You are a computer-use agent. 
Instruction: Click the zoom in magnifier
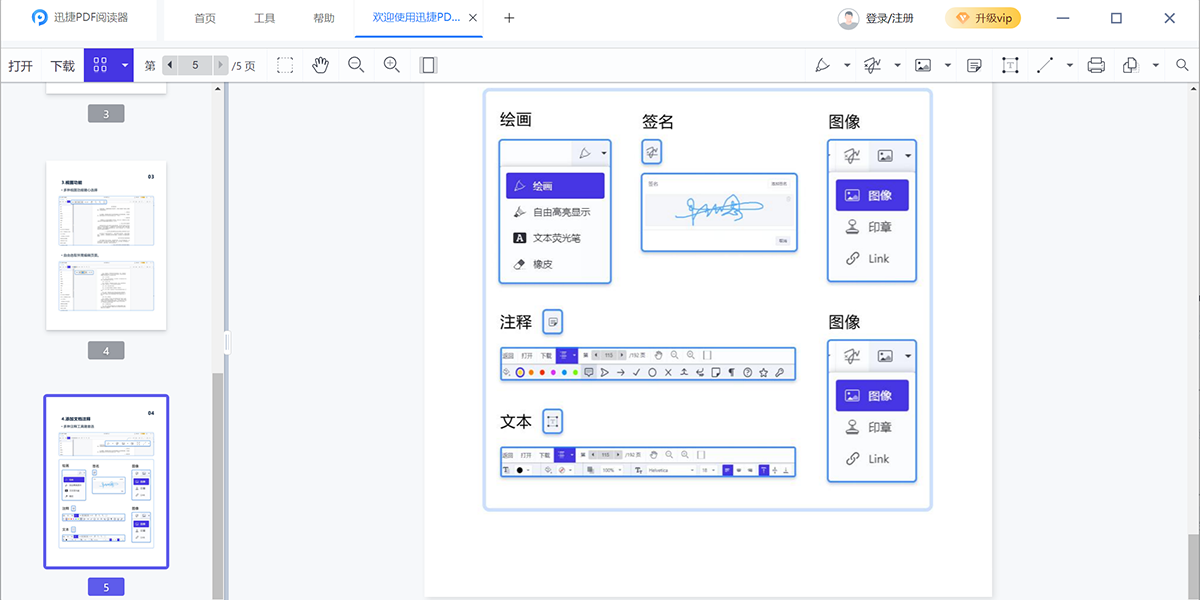click(392, 65)
